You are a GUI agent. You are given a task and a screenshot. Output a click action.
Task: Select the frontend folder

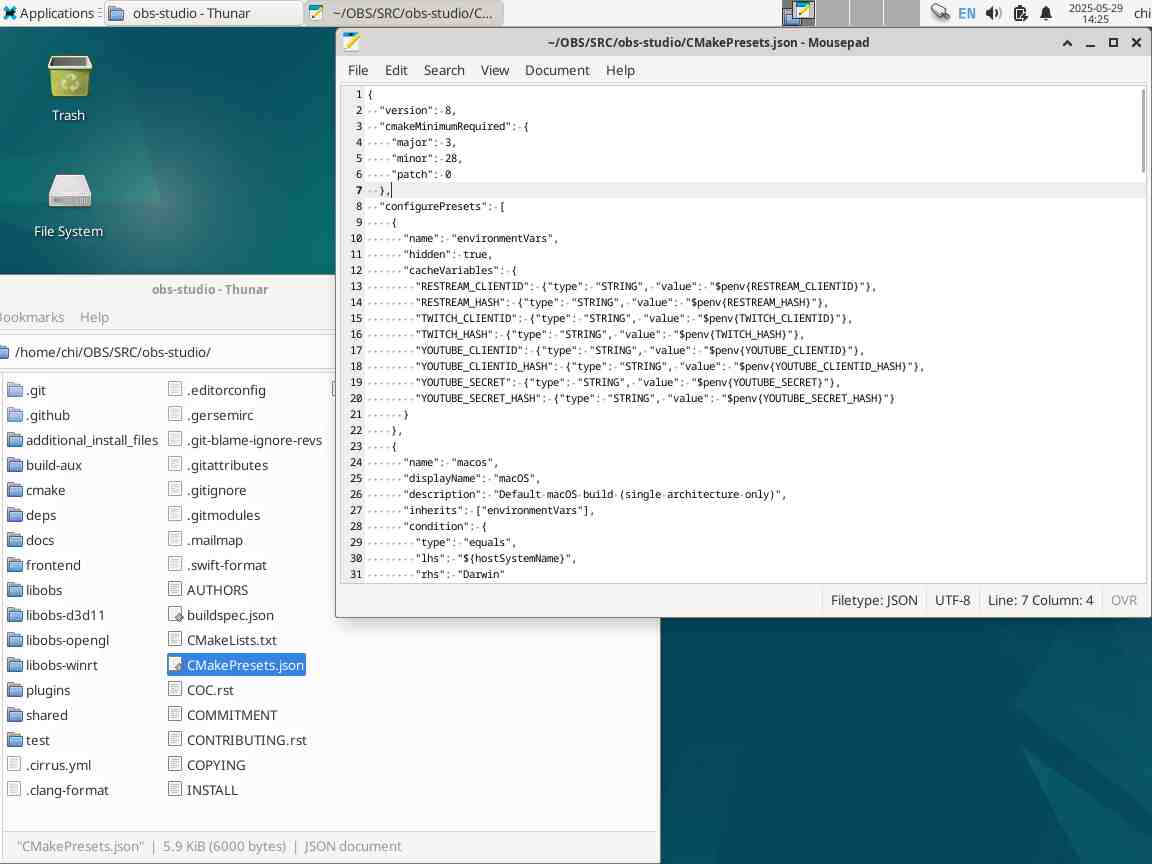click(x=44, y=565)
